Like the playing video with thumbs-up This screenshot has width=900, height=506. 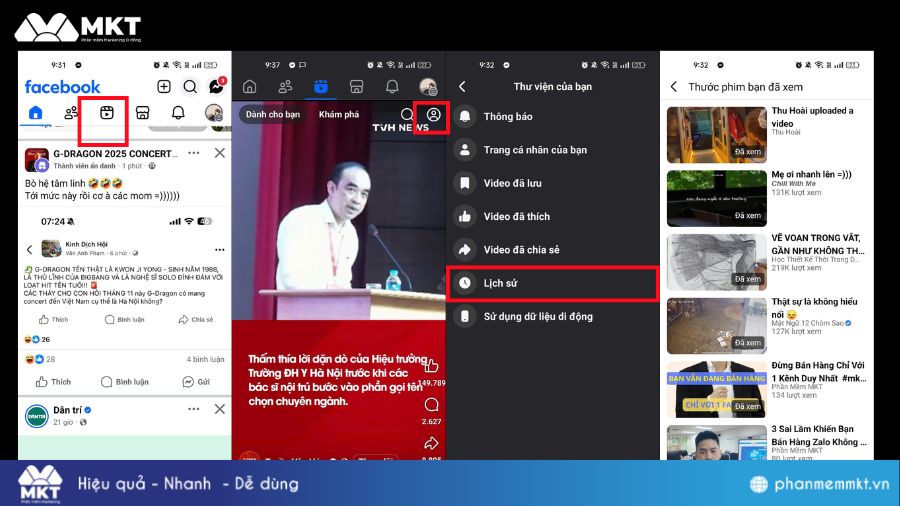click(x=431, y=365)
